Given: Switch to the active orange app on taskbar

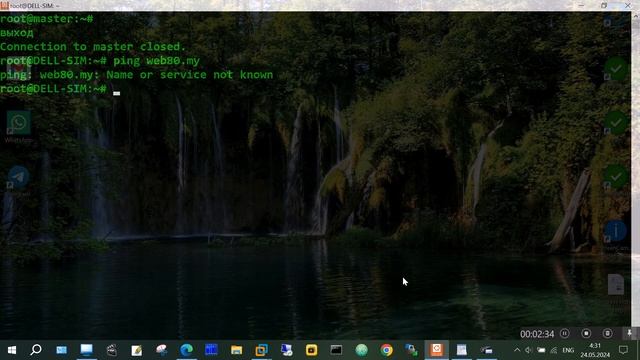Looking at the screenshot, I should [x=436, y=349].
